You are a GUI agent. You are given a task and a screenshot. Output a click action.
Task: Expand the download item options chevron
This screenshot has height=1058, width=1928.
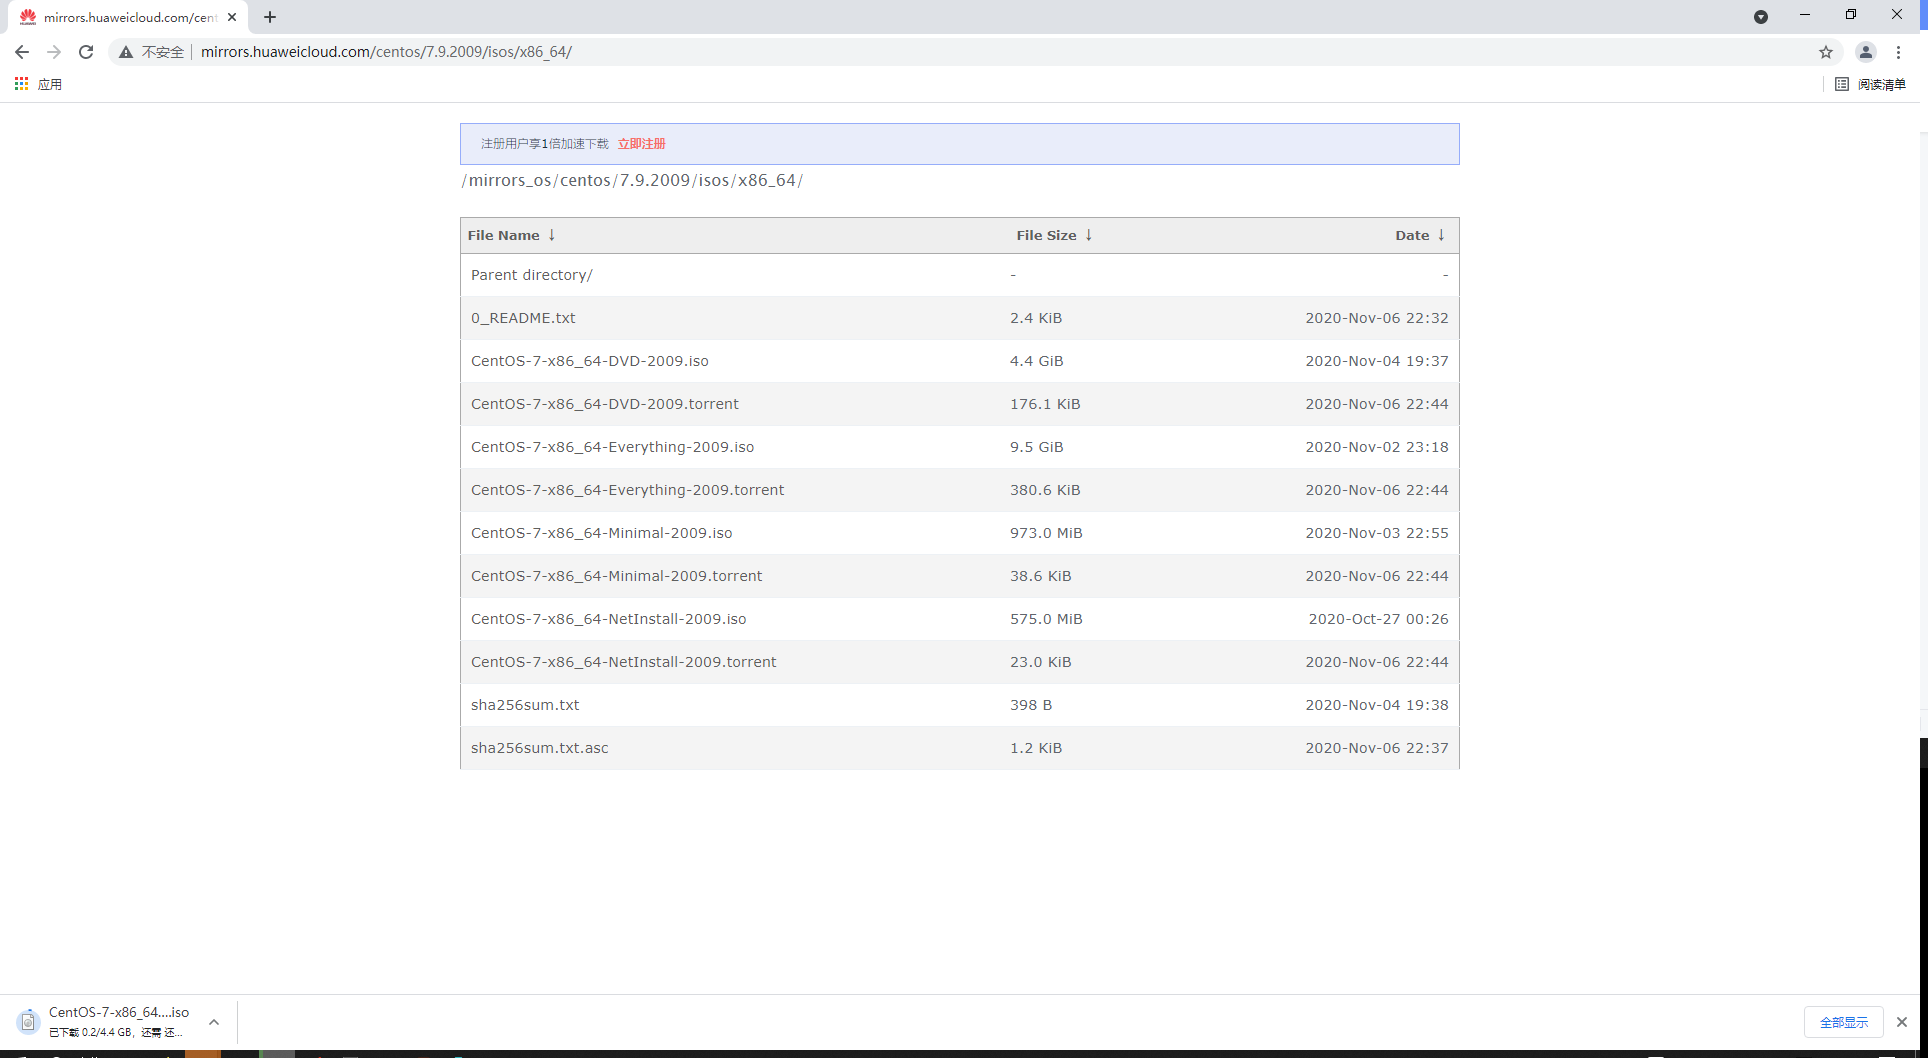point(214,1022)
